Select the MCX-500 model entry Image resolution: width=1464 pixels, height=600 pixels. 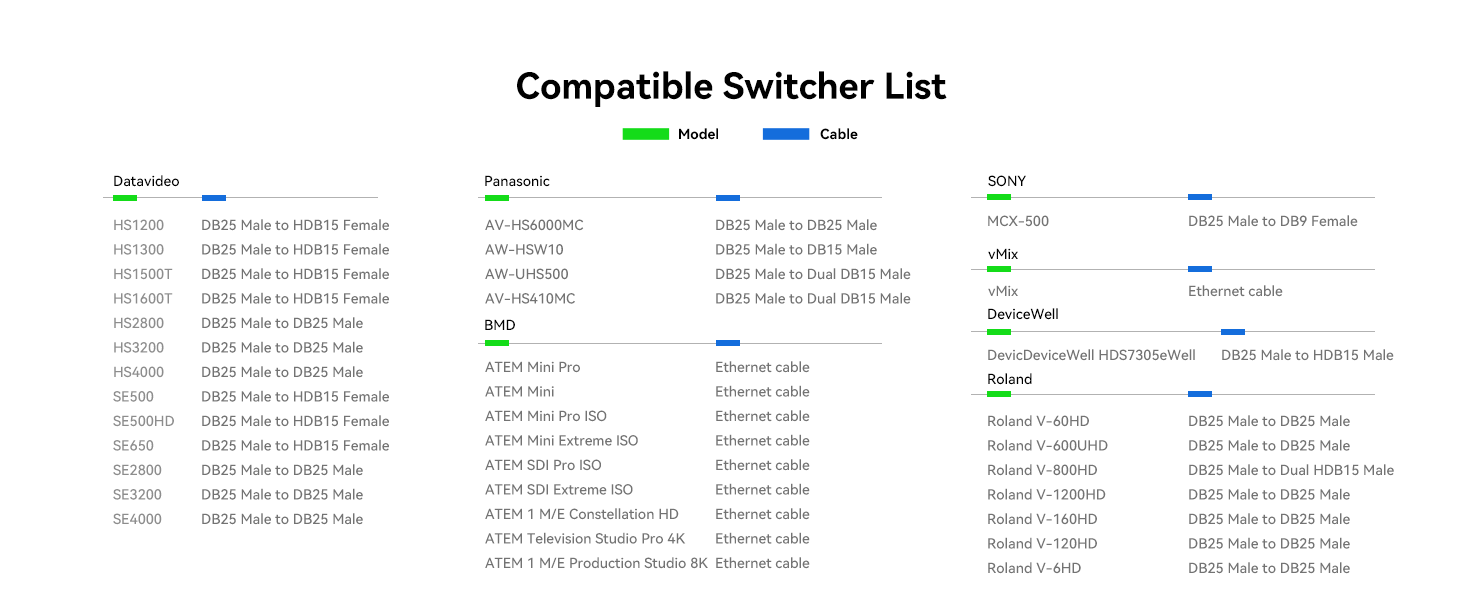[x=1018, y=221]
